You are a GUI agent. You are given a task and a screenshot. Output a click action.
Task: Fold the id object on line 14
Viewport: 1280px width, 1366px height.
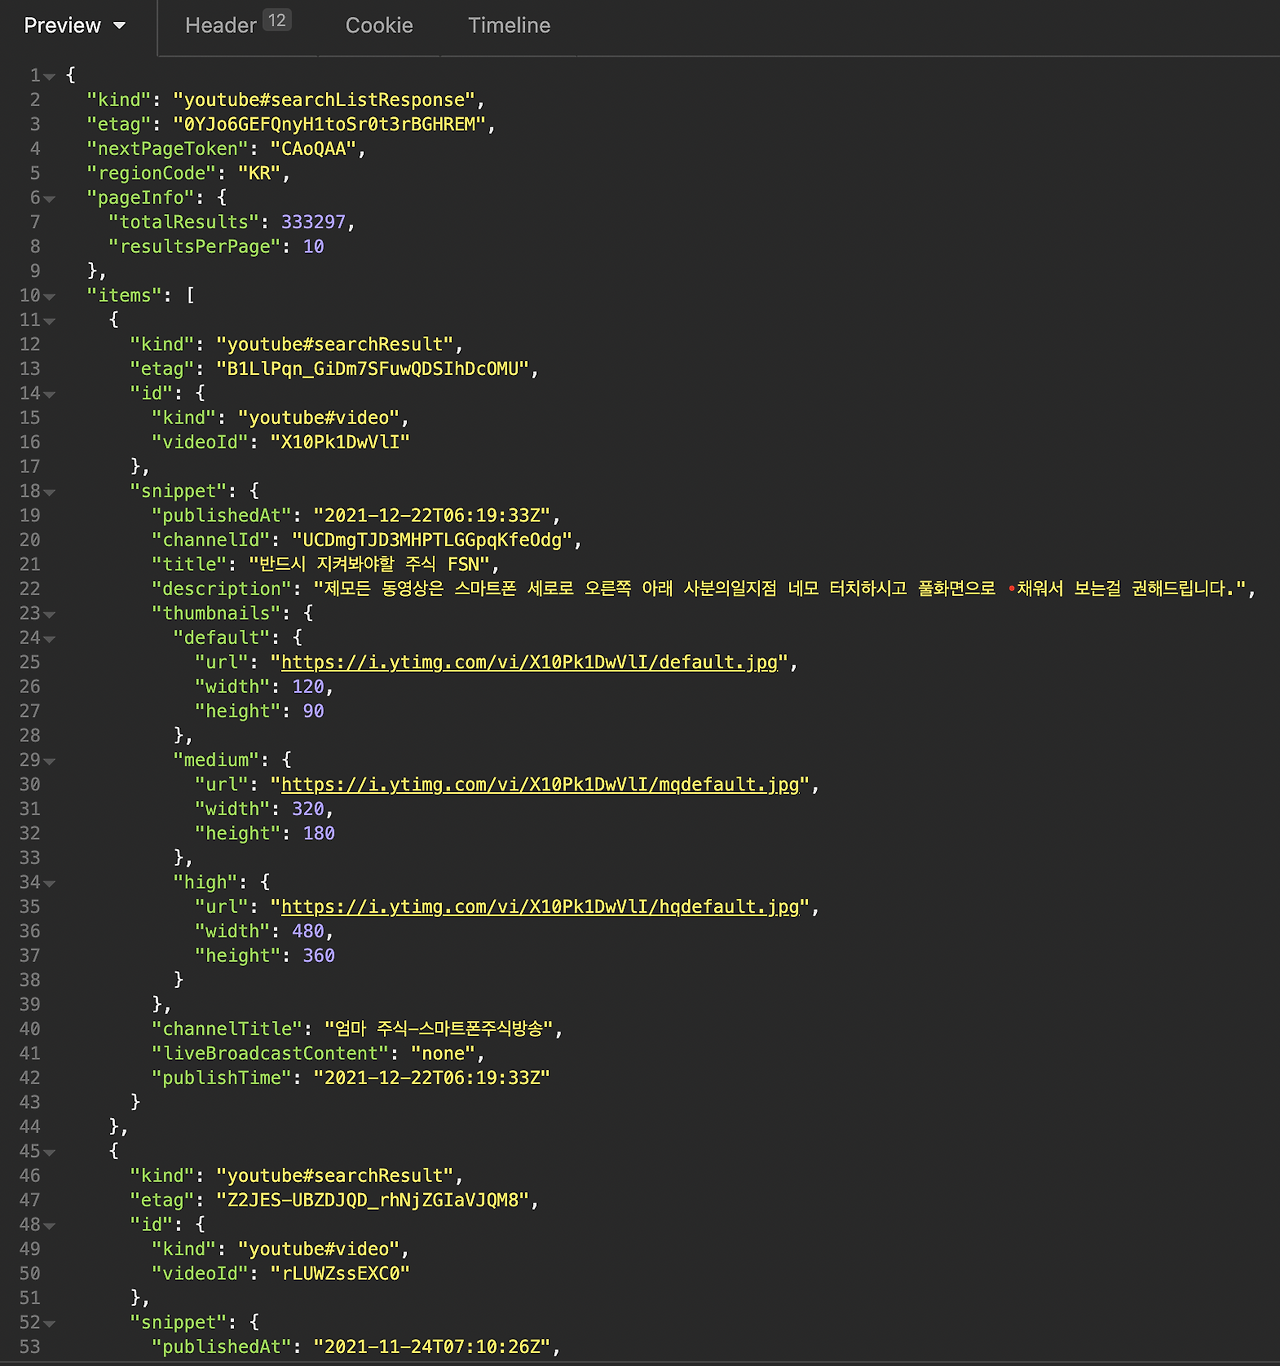50,394
